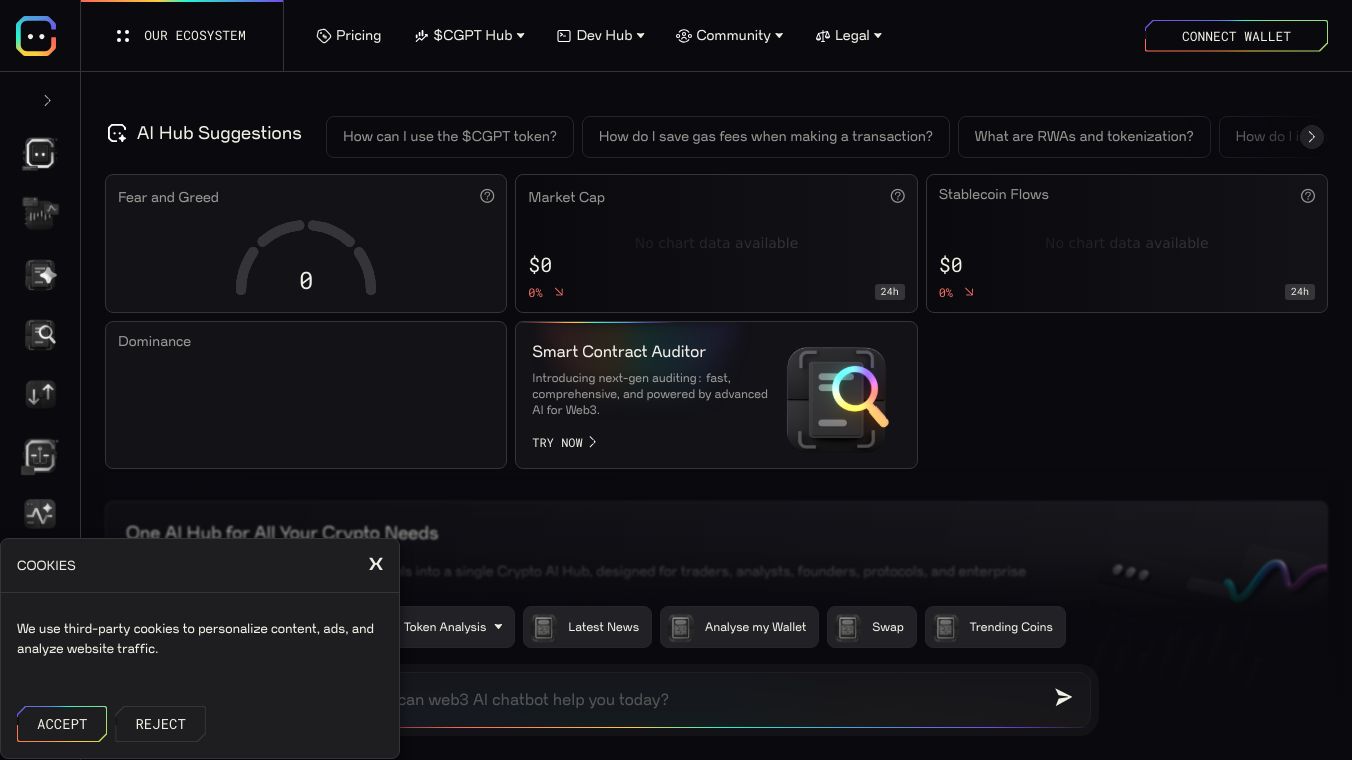Click the 0% change in Market Cap card
Viewport: 1352px width, 760px height.
pyautogui.click(x=535, y=293)
